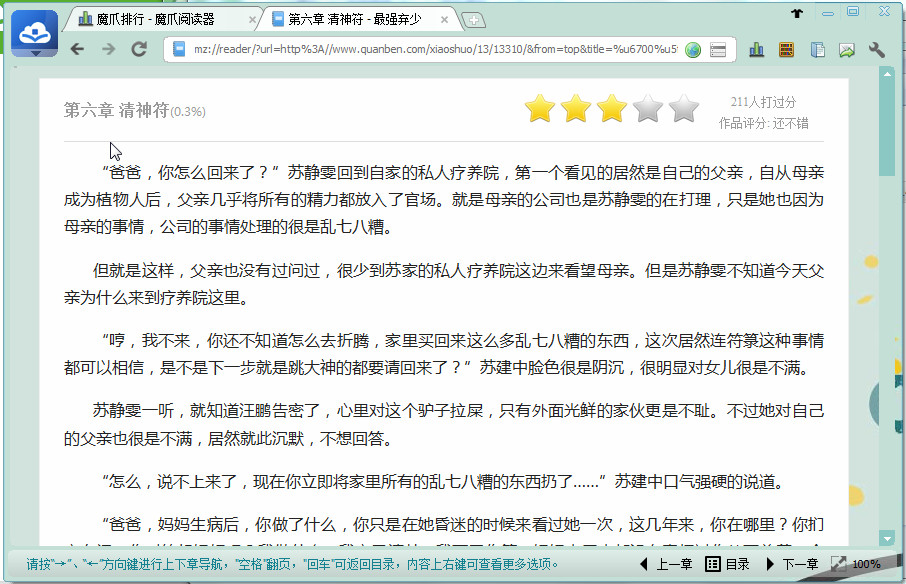906x584 pixels.
Task: Switch to the 魔爪排行 tab
Action: coord(160,19)
